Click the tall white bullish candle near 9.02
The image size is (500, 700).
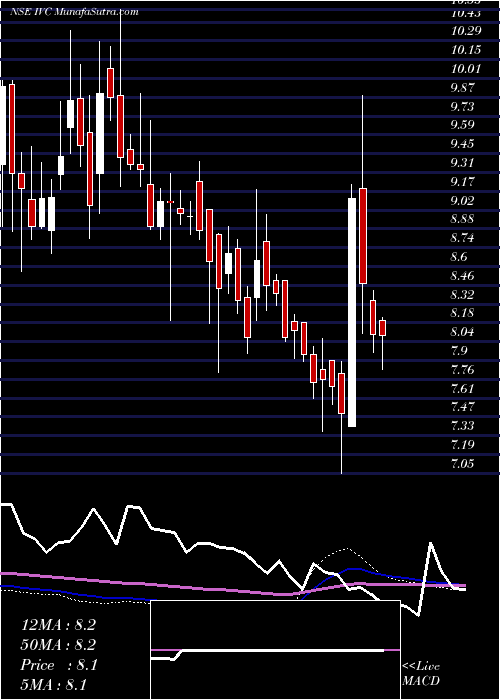click(352, 312)
